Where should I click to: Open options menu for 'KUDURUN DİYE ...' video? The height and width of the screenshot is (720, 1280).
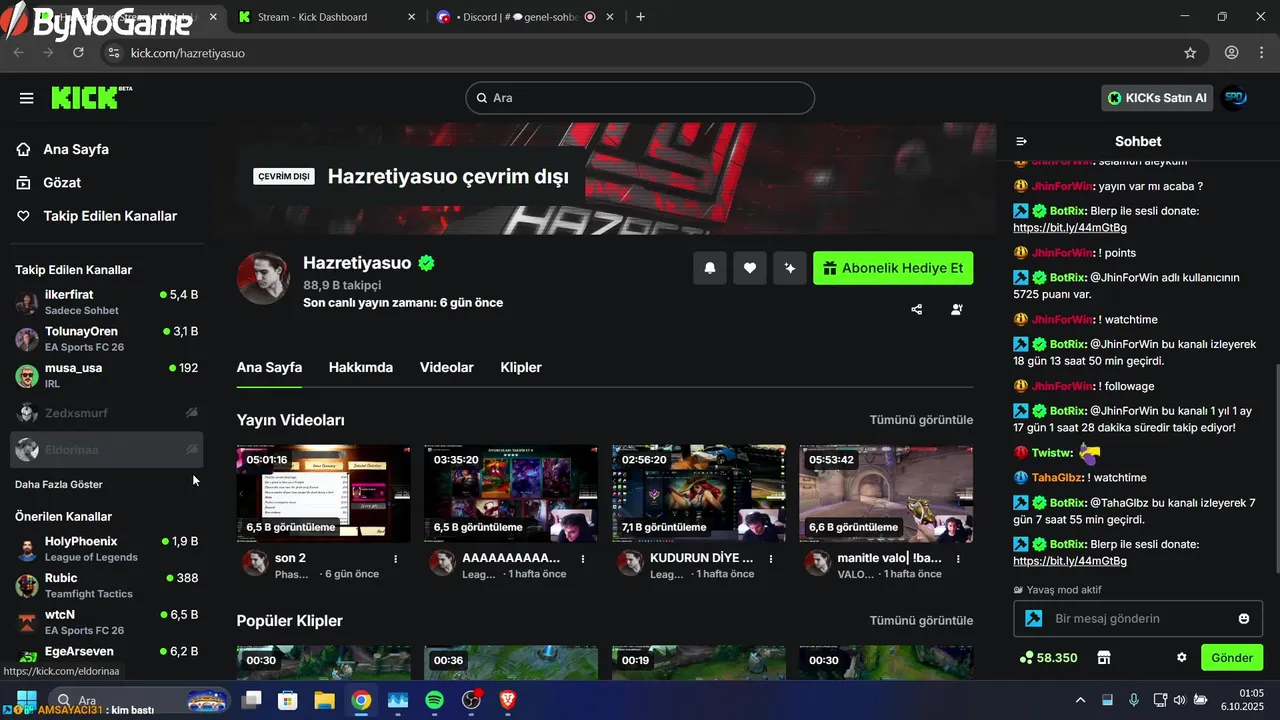pyautogui.click(x=771, y=559)
